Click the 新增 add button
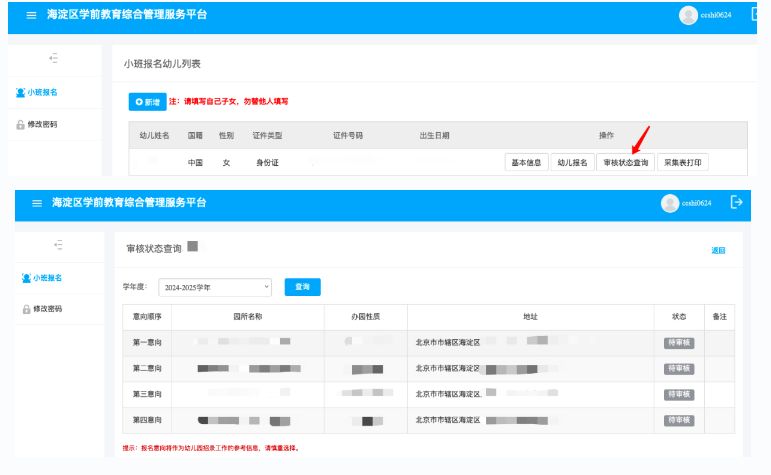 148,102
